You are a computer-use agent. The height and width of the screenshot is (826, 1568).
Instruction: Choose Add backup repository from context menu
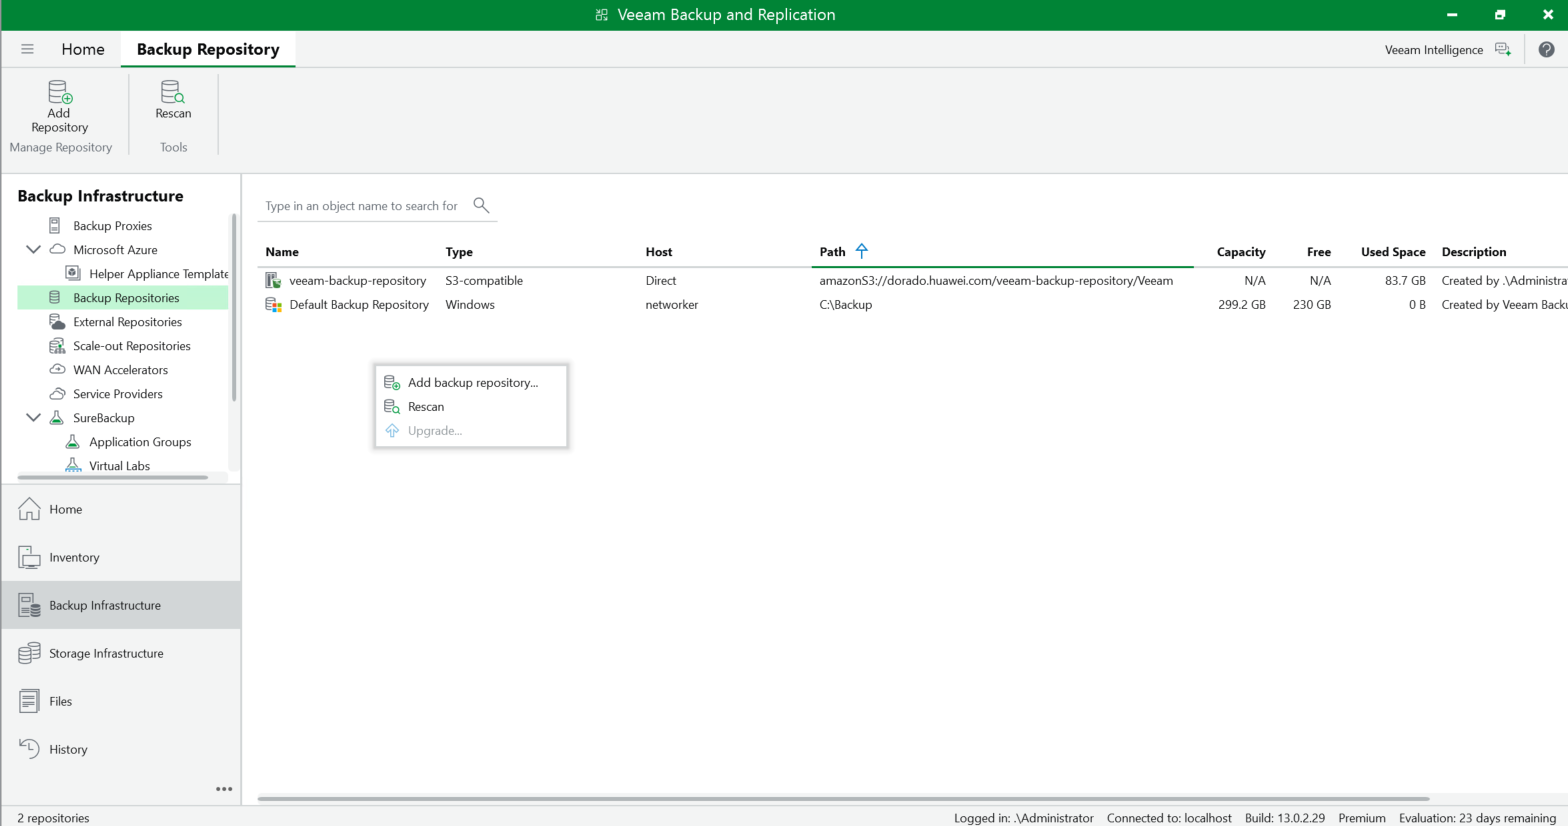(471, 383)
